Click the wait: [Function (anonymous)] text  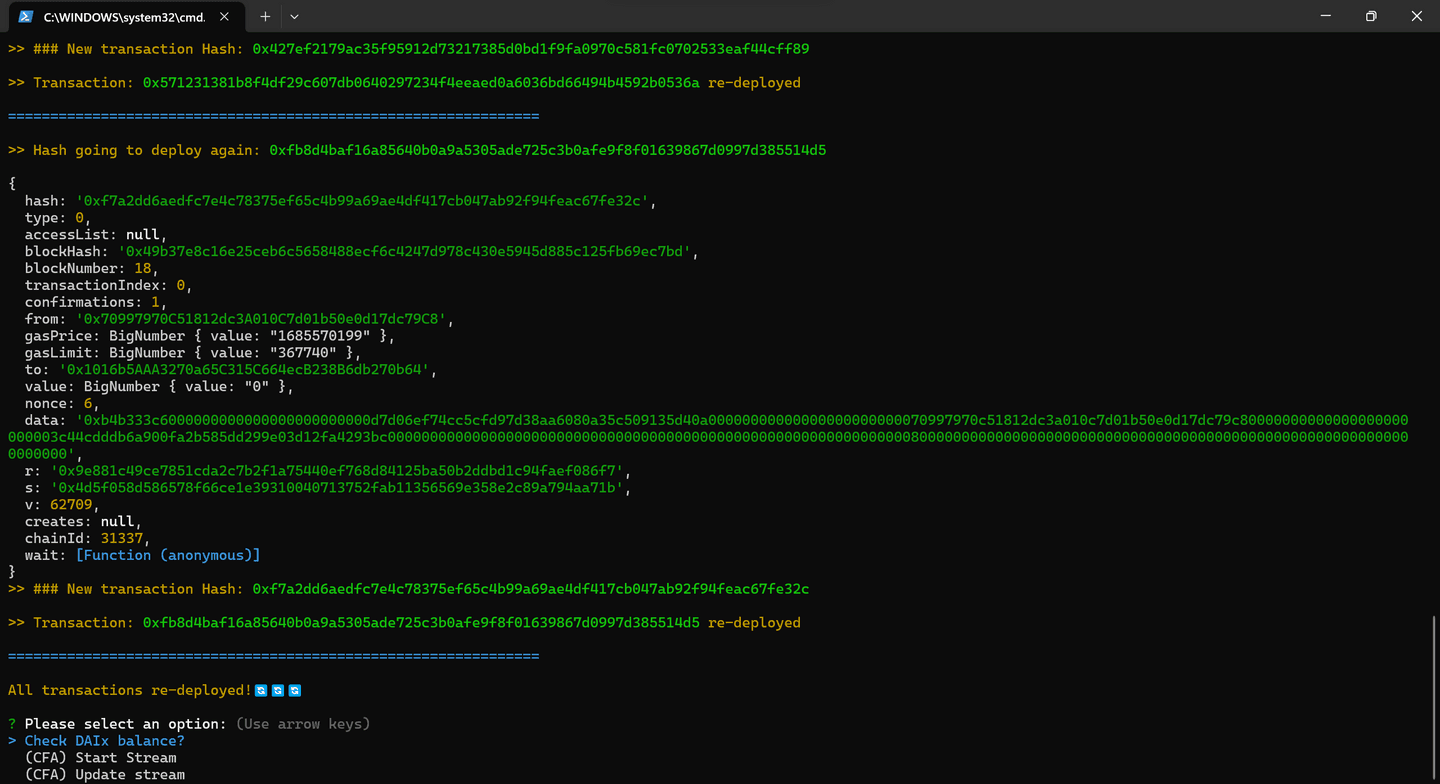tap(142, 557)
